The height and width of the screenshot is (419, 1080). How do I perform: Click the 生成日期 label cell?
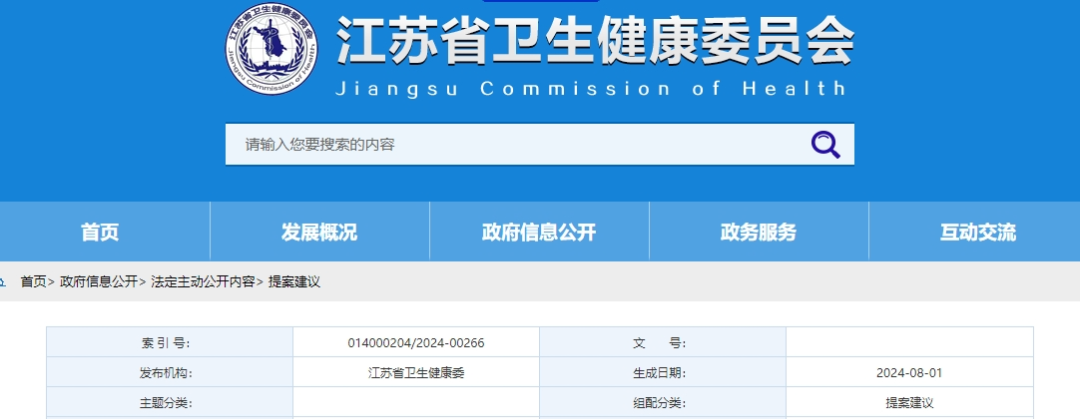click(663, 373)
